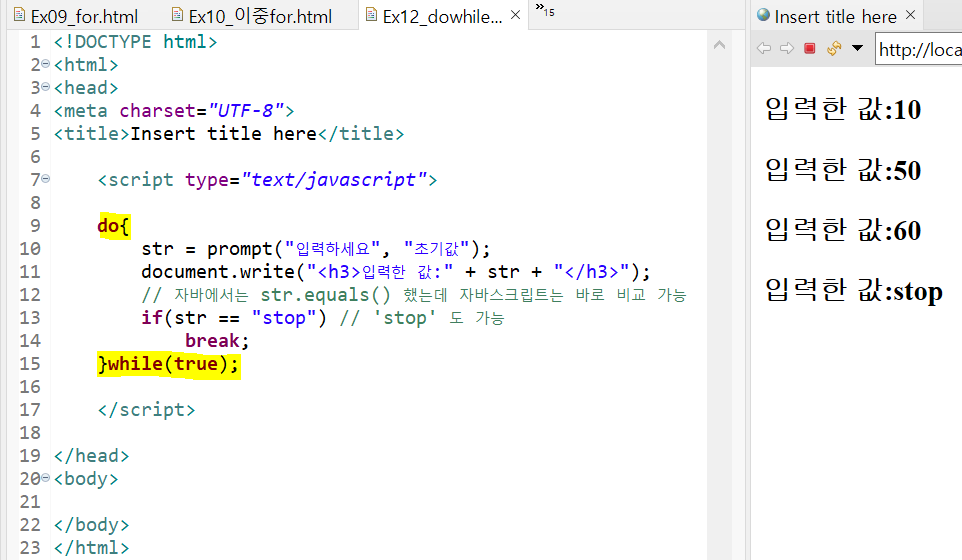Click the Ex10_이중for.html file icon
The height and width of the screenshot is (560, 962).
point(177,15)
